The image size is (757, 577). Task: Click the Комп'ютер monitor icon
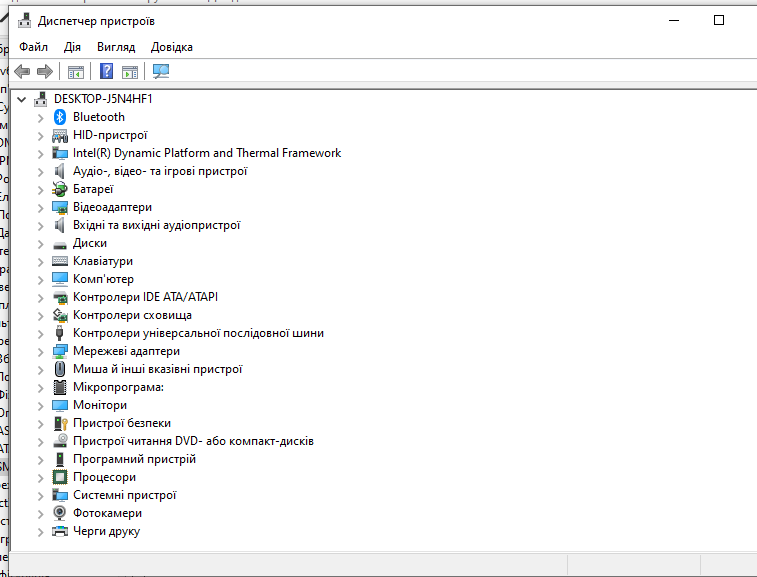(x=60, y=279)
